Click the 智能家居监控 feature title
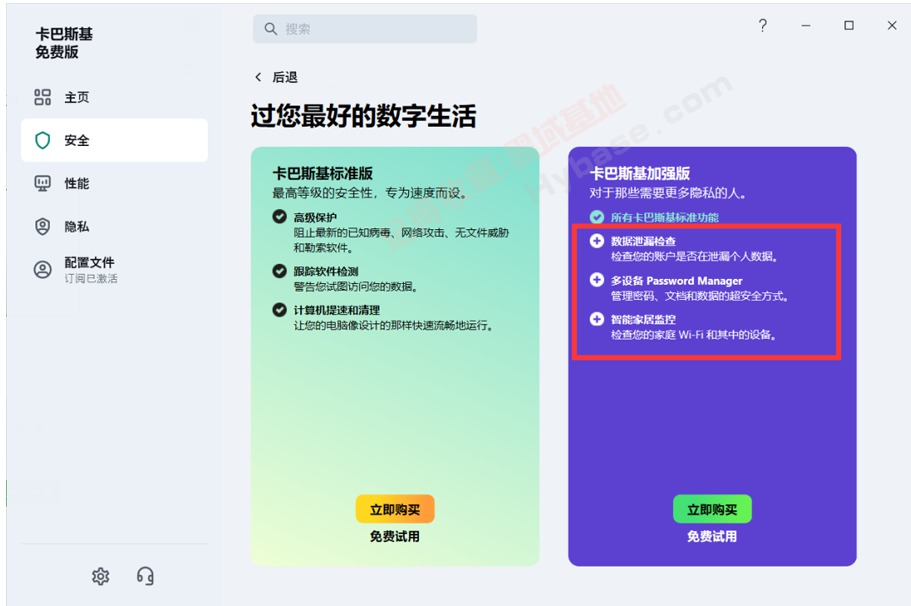This screenshot has height=606, width=911. click(643, 320)
